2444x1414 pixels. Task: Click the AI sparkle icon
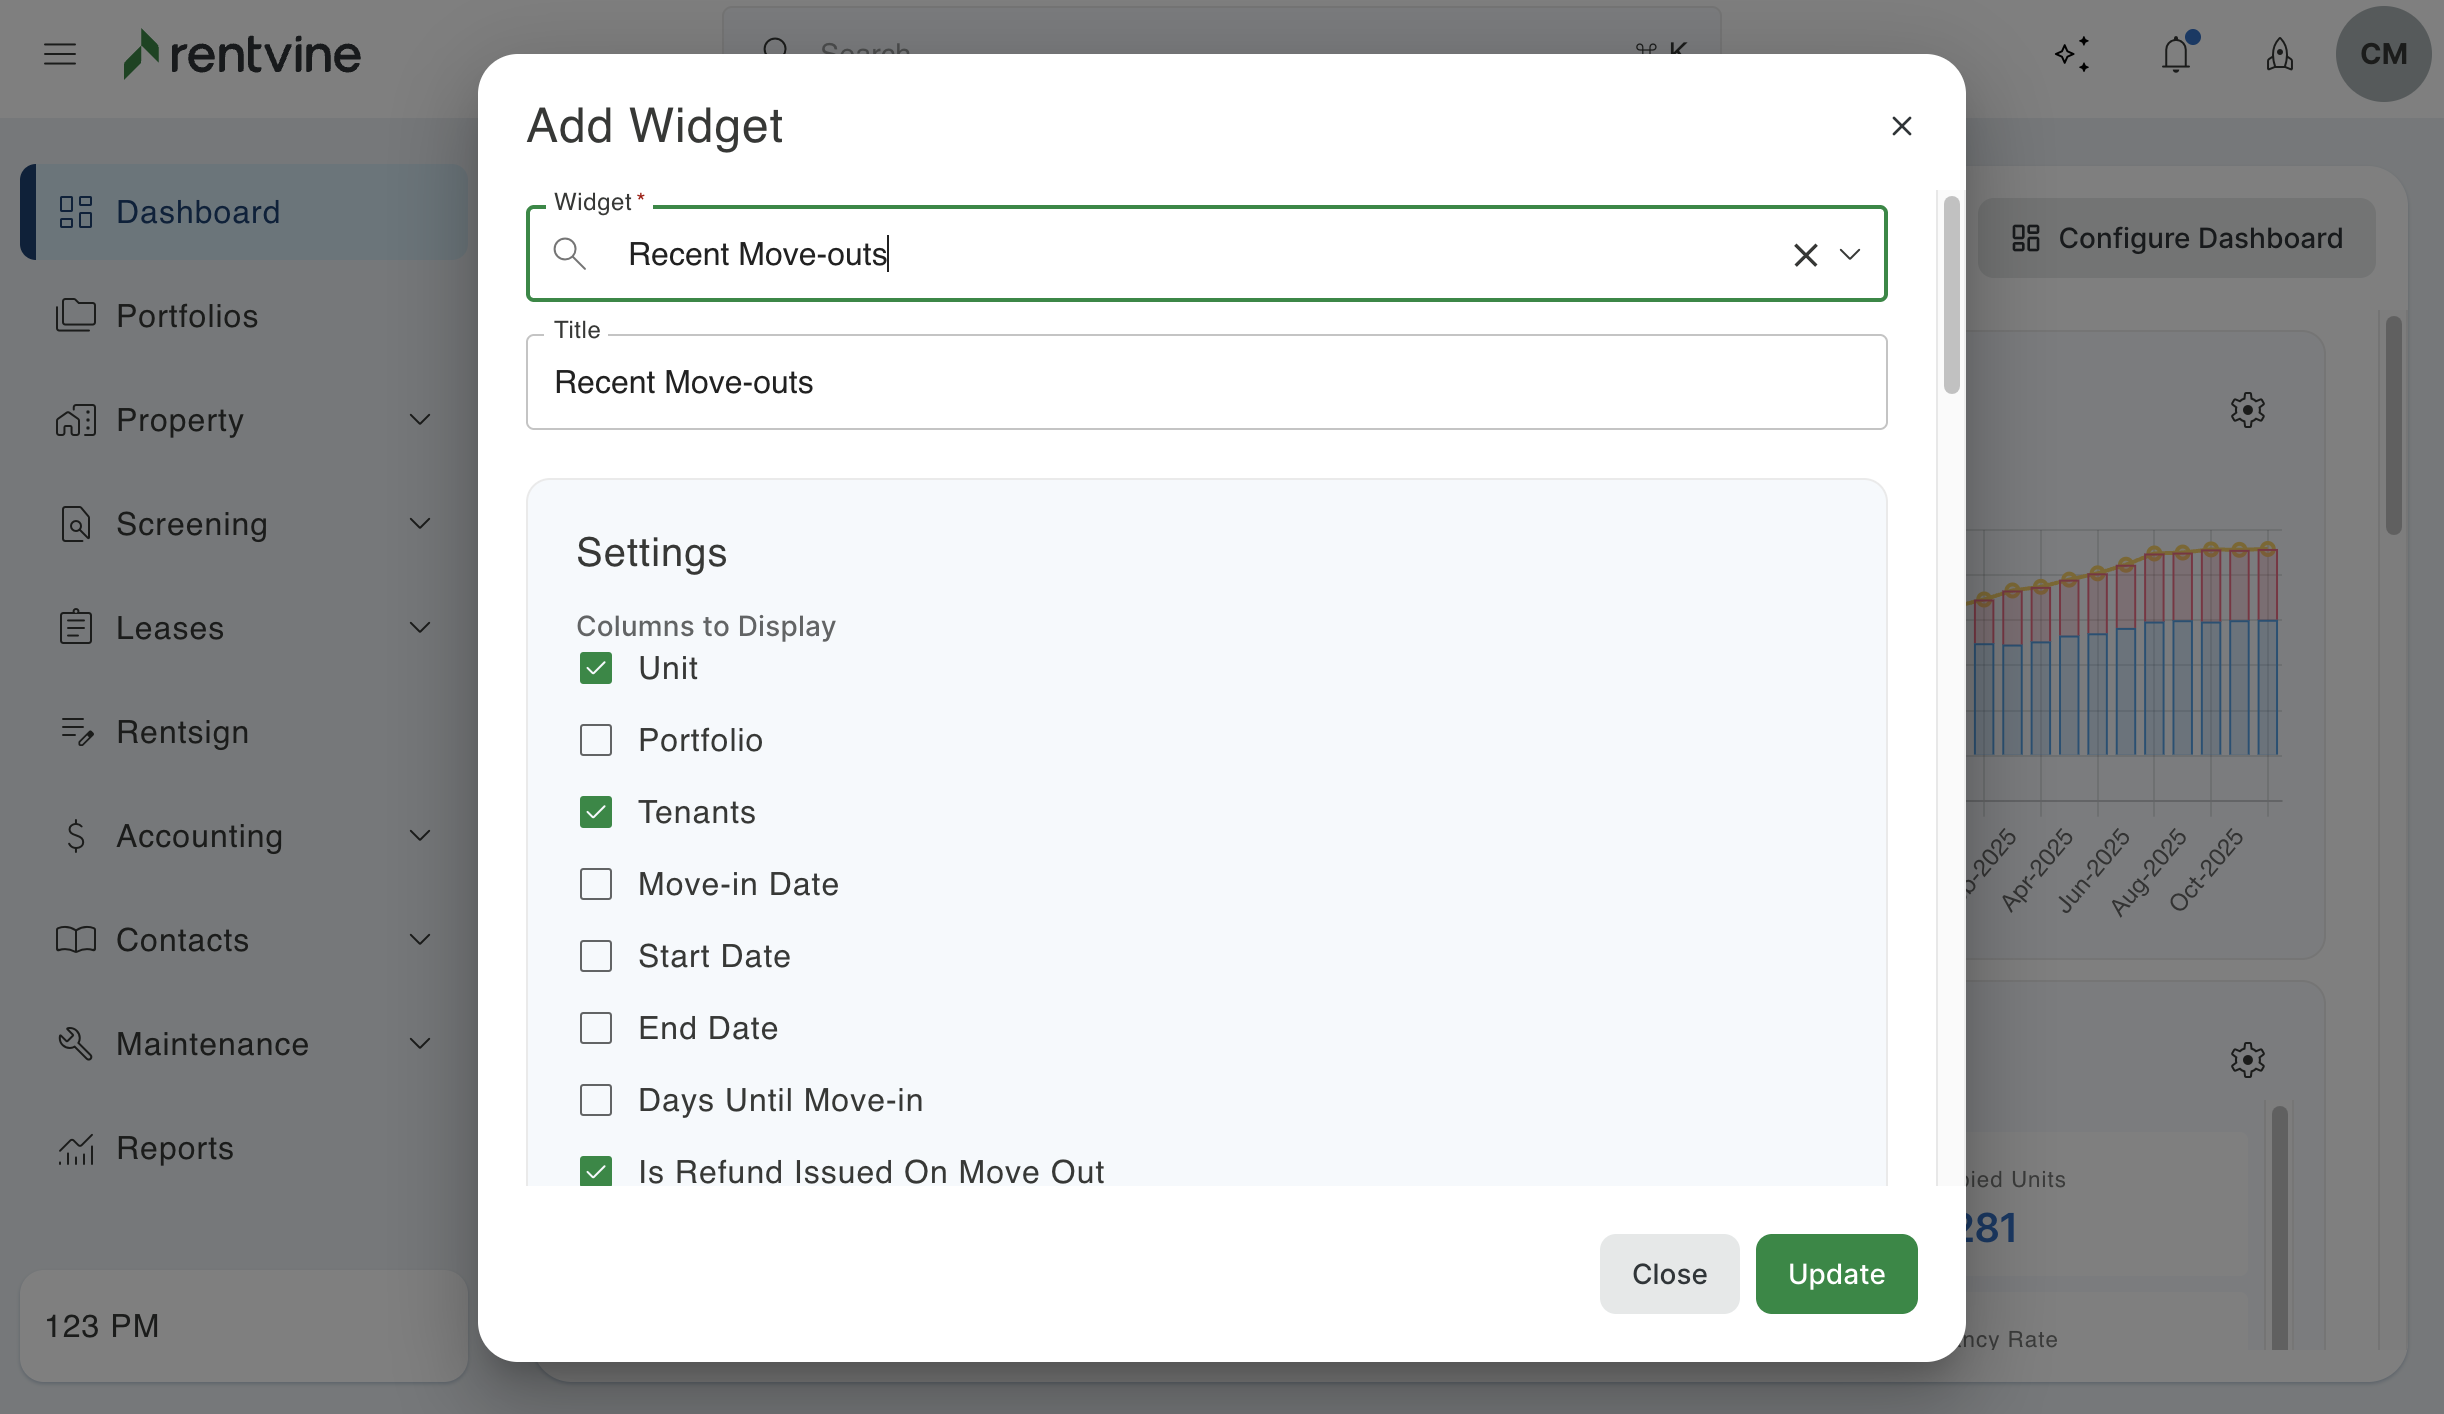point(2072,54)
